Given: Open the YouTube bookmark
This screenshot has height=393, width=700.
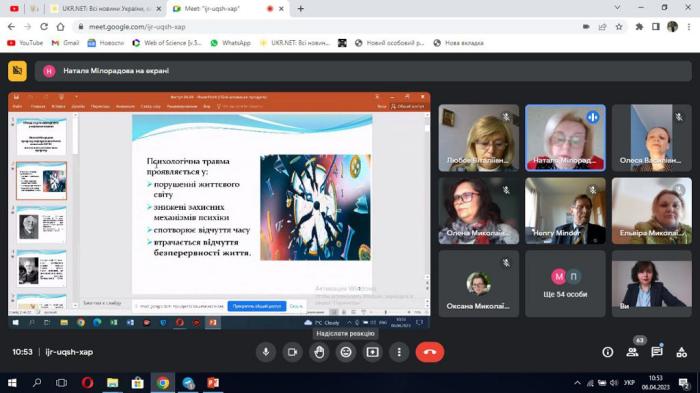Looking at the screenshot, I should (x=25, y=43).
